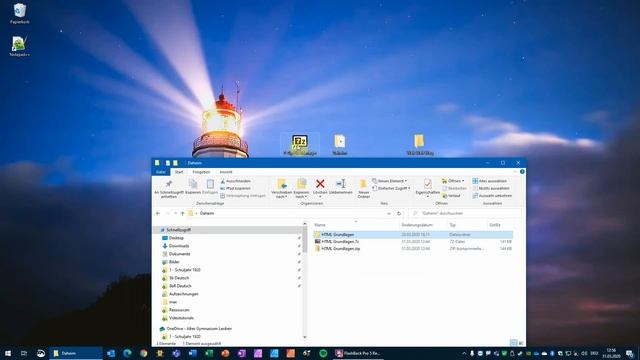Go back with the left arrow
640x360 pixels.
[158, 213]
